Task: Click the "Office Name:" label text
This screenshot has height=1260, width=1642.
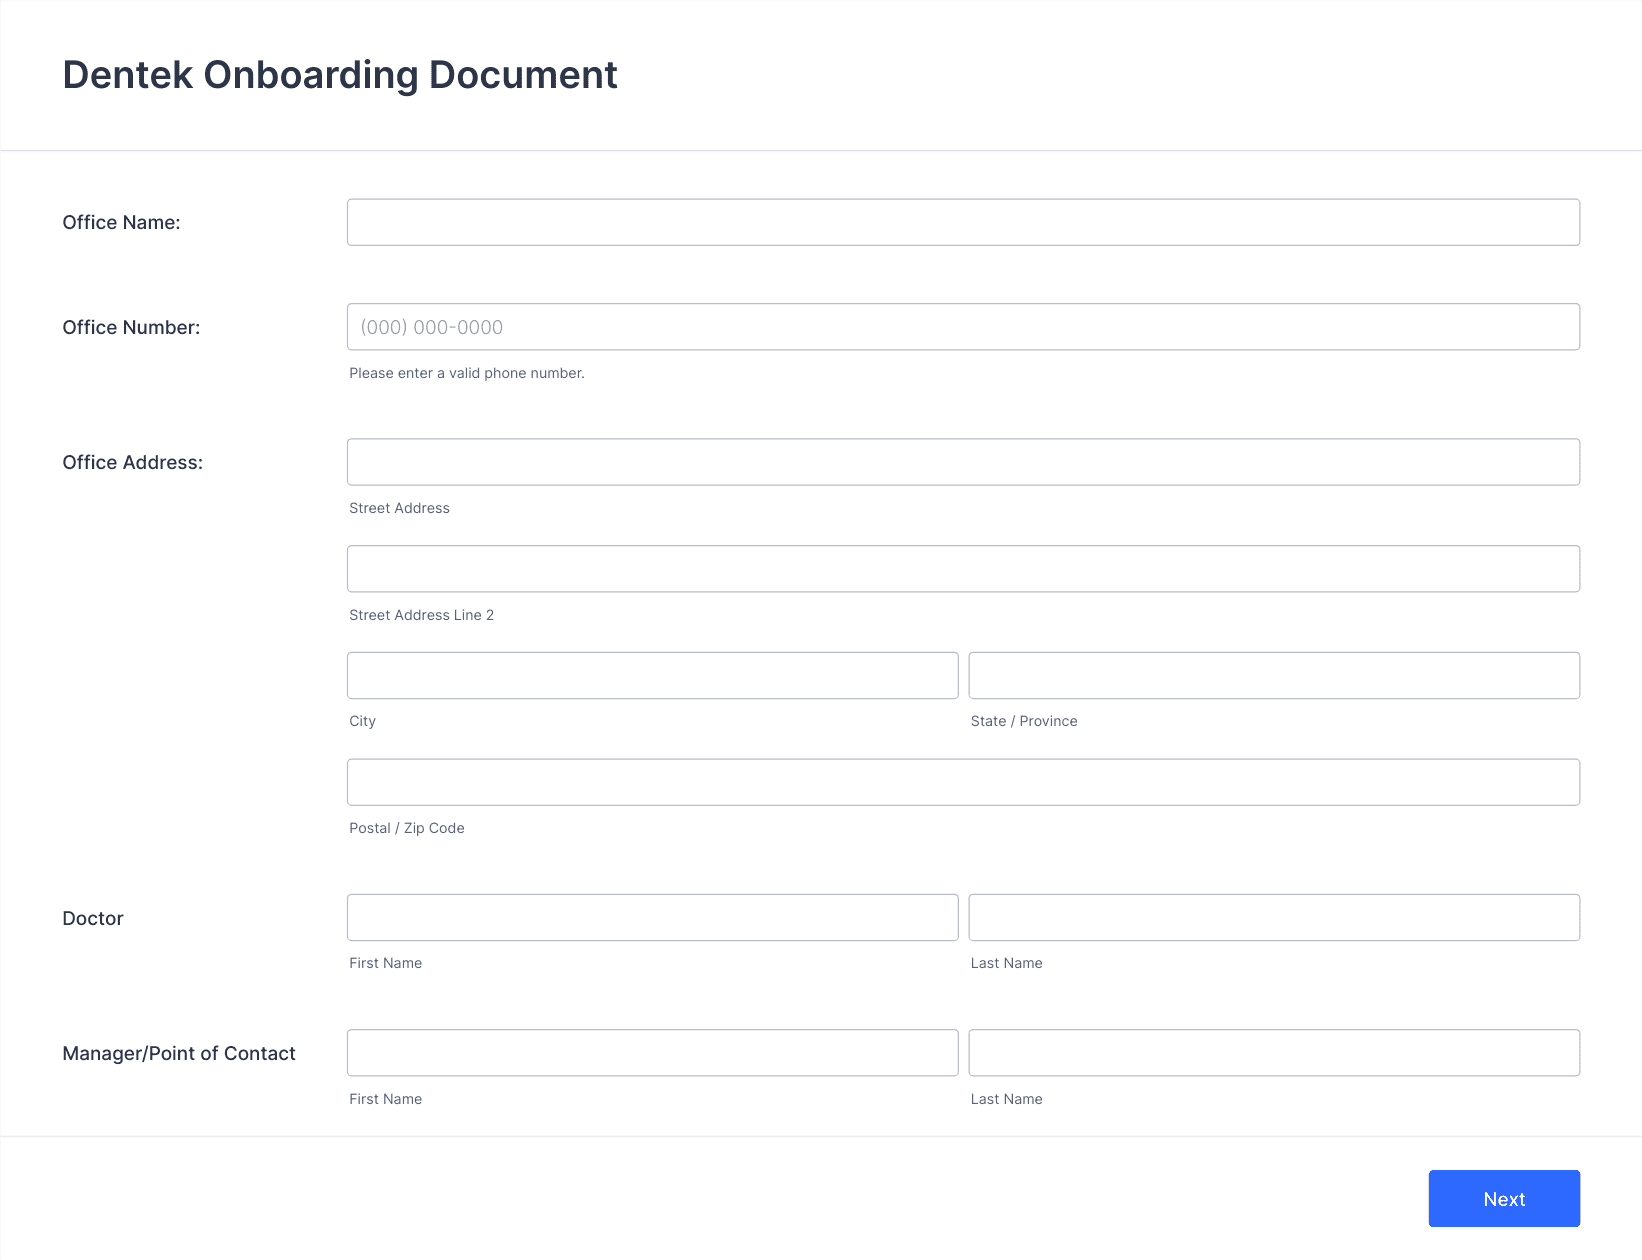Action: pos(121,223)
